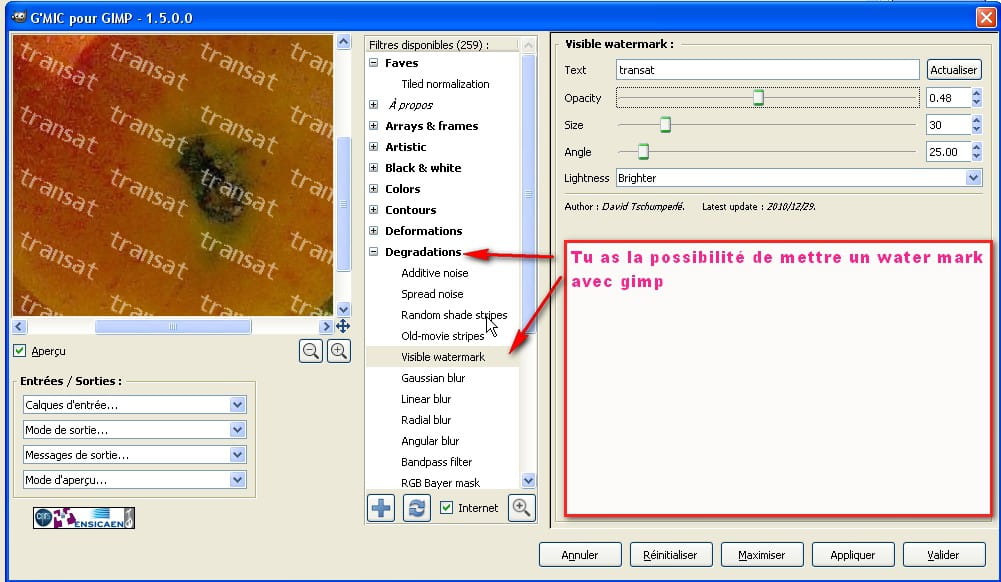The width and height of the screenshot is (1001, 582).
Task: Select Gaussian blur filter
Action: 433,378
